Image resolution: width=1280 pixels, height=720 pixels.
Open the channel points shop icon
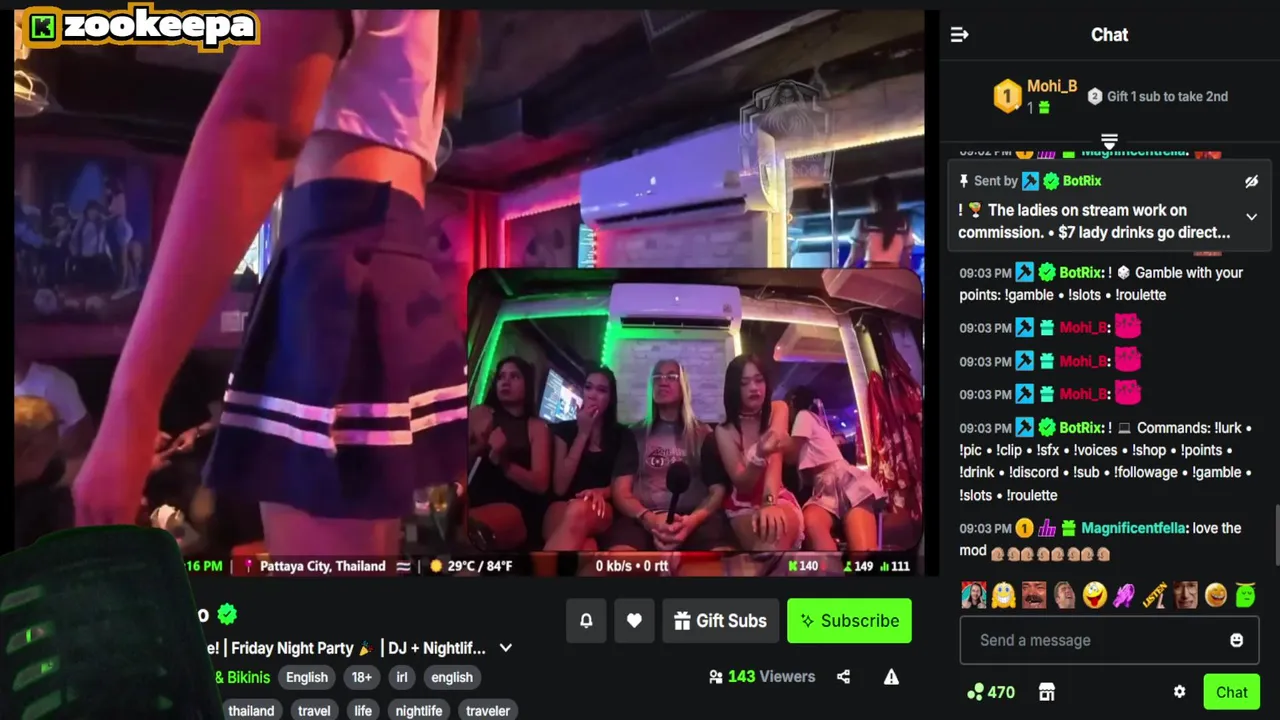point(1047,692)
